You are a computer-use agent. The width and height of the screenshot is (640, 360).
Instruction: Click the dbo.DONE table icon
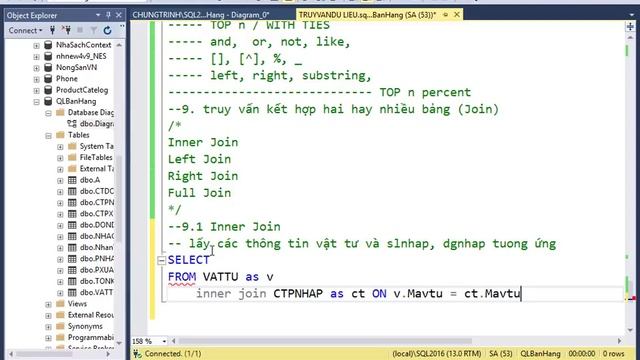coord(72,225)
